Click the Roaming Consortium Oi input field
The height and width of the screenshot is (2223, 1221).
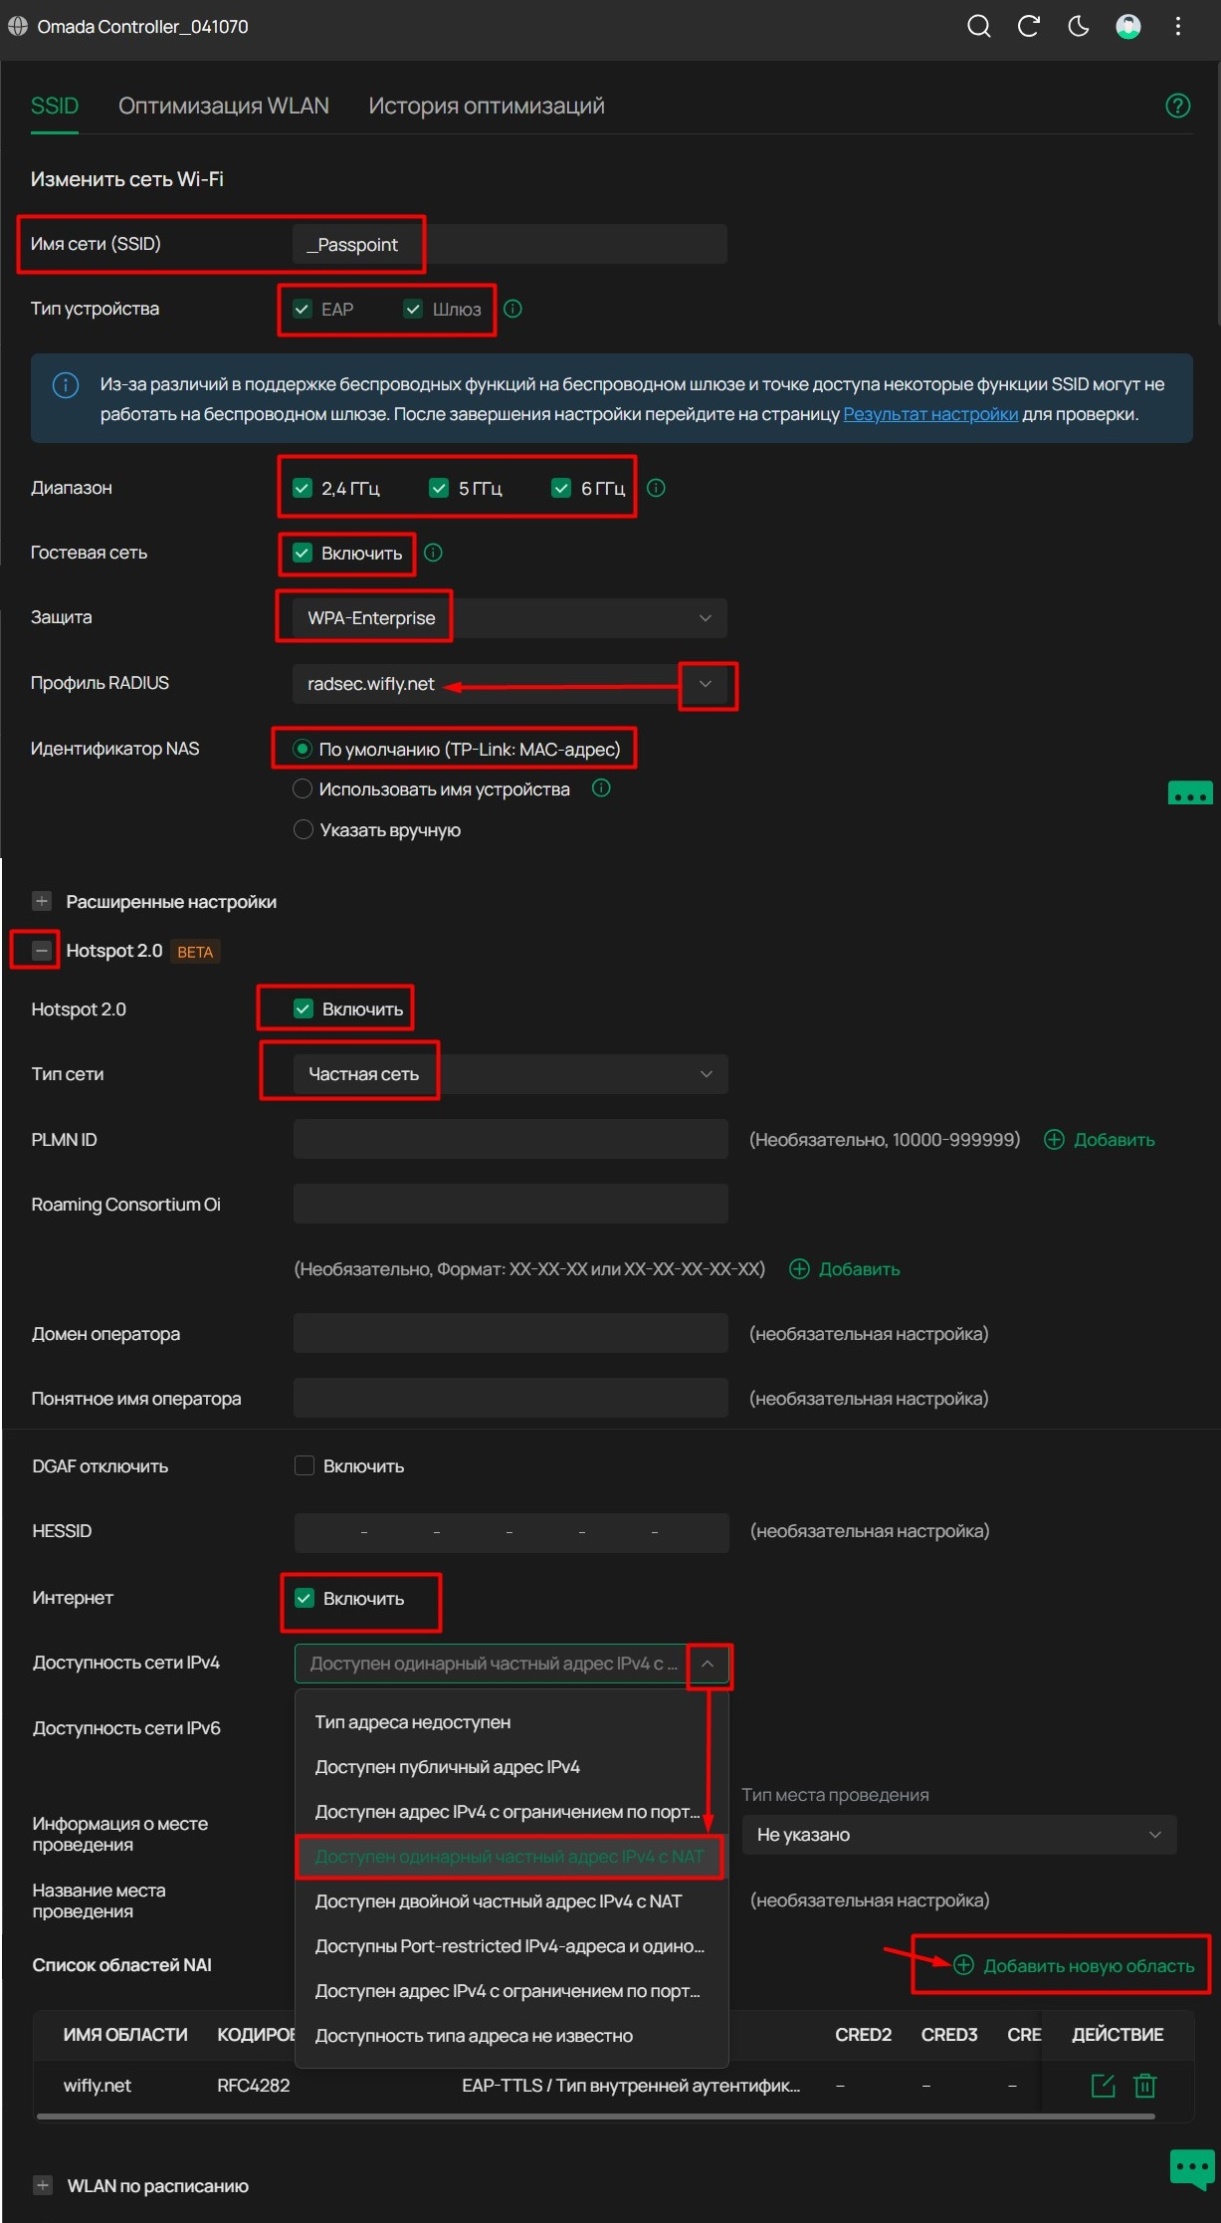pyautogui.click(x=510, y=1204)
